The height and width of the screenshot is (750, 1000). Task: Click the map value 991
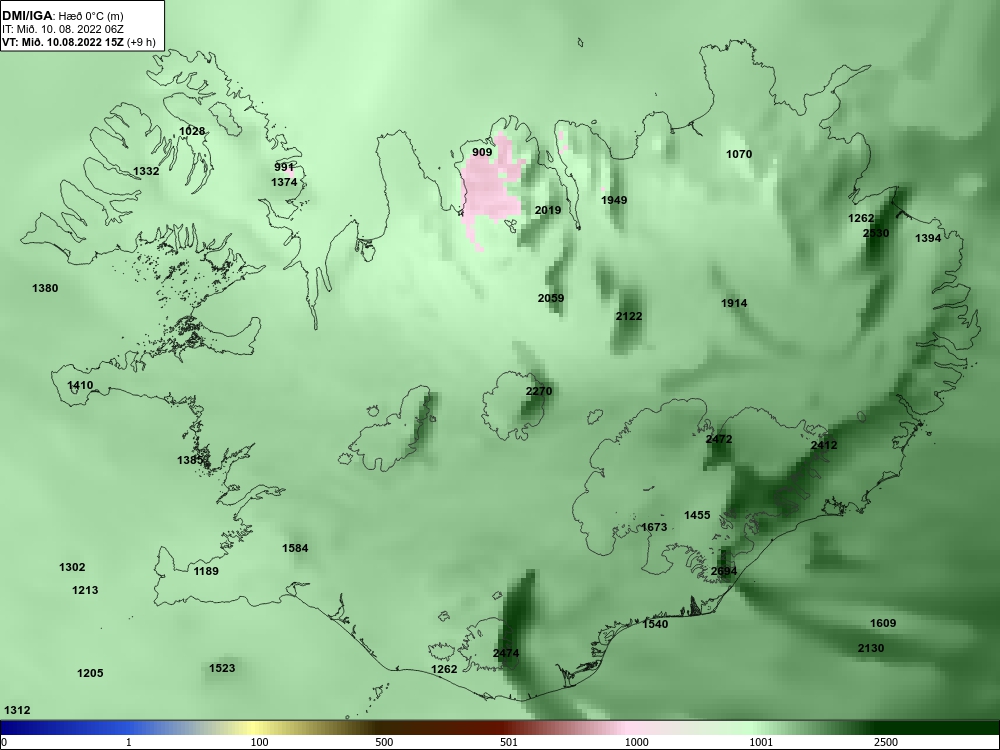(x=284, y=167)
